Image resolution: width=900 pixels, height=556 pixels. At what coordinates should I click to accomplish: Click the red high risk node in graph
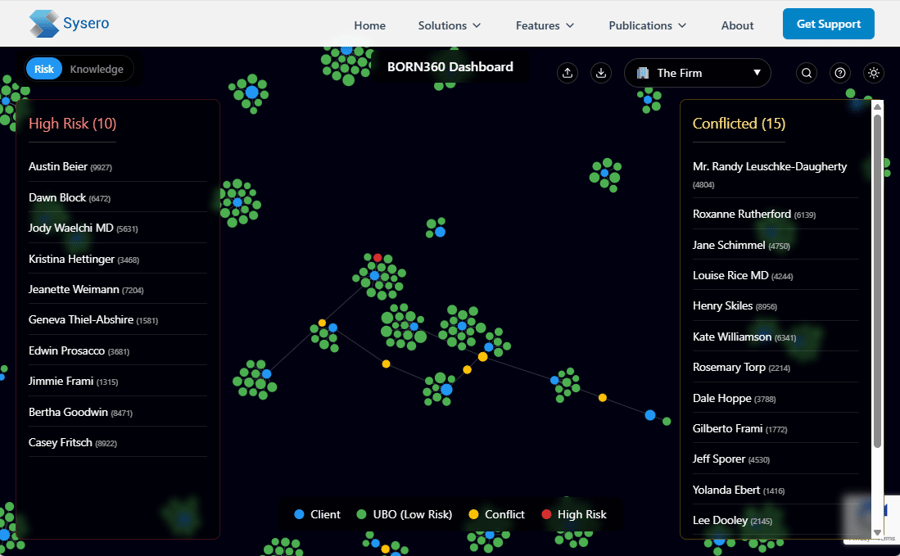click(378, 258)
